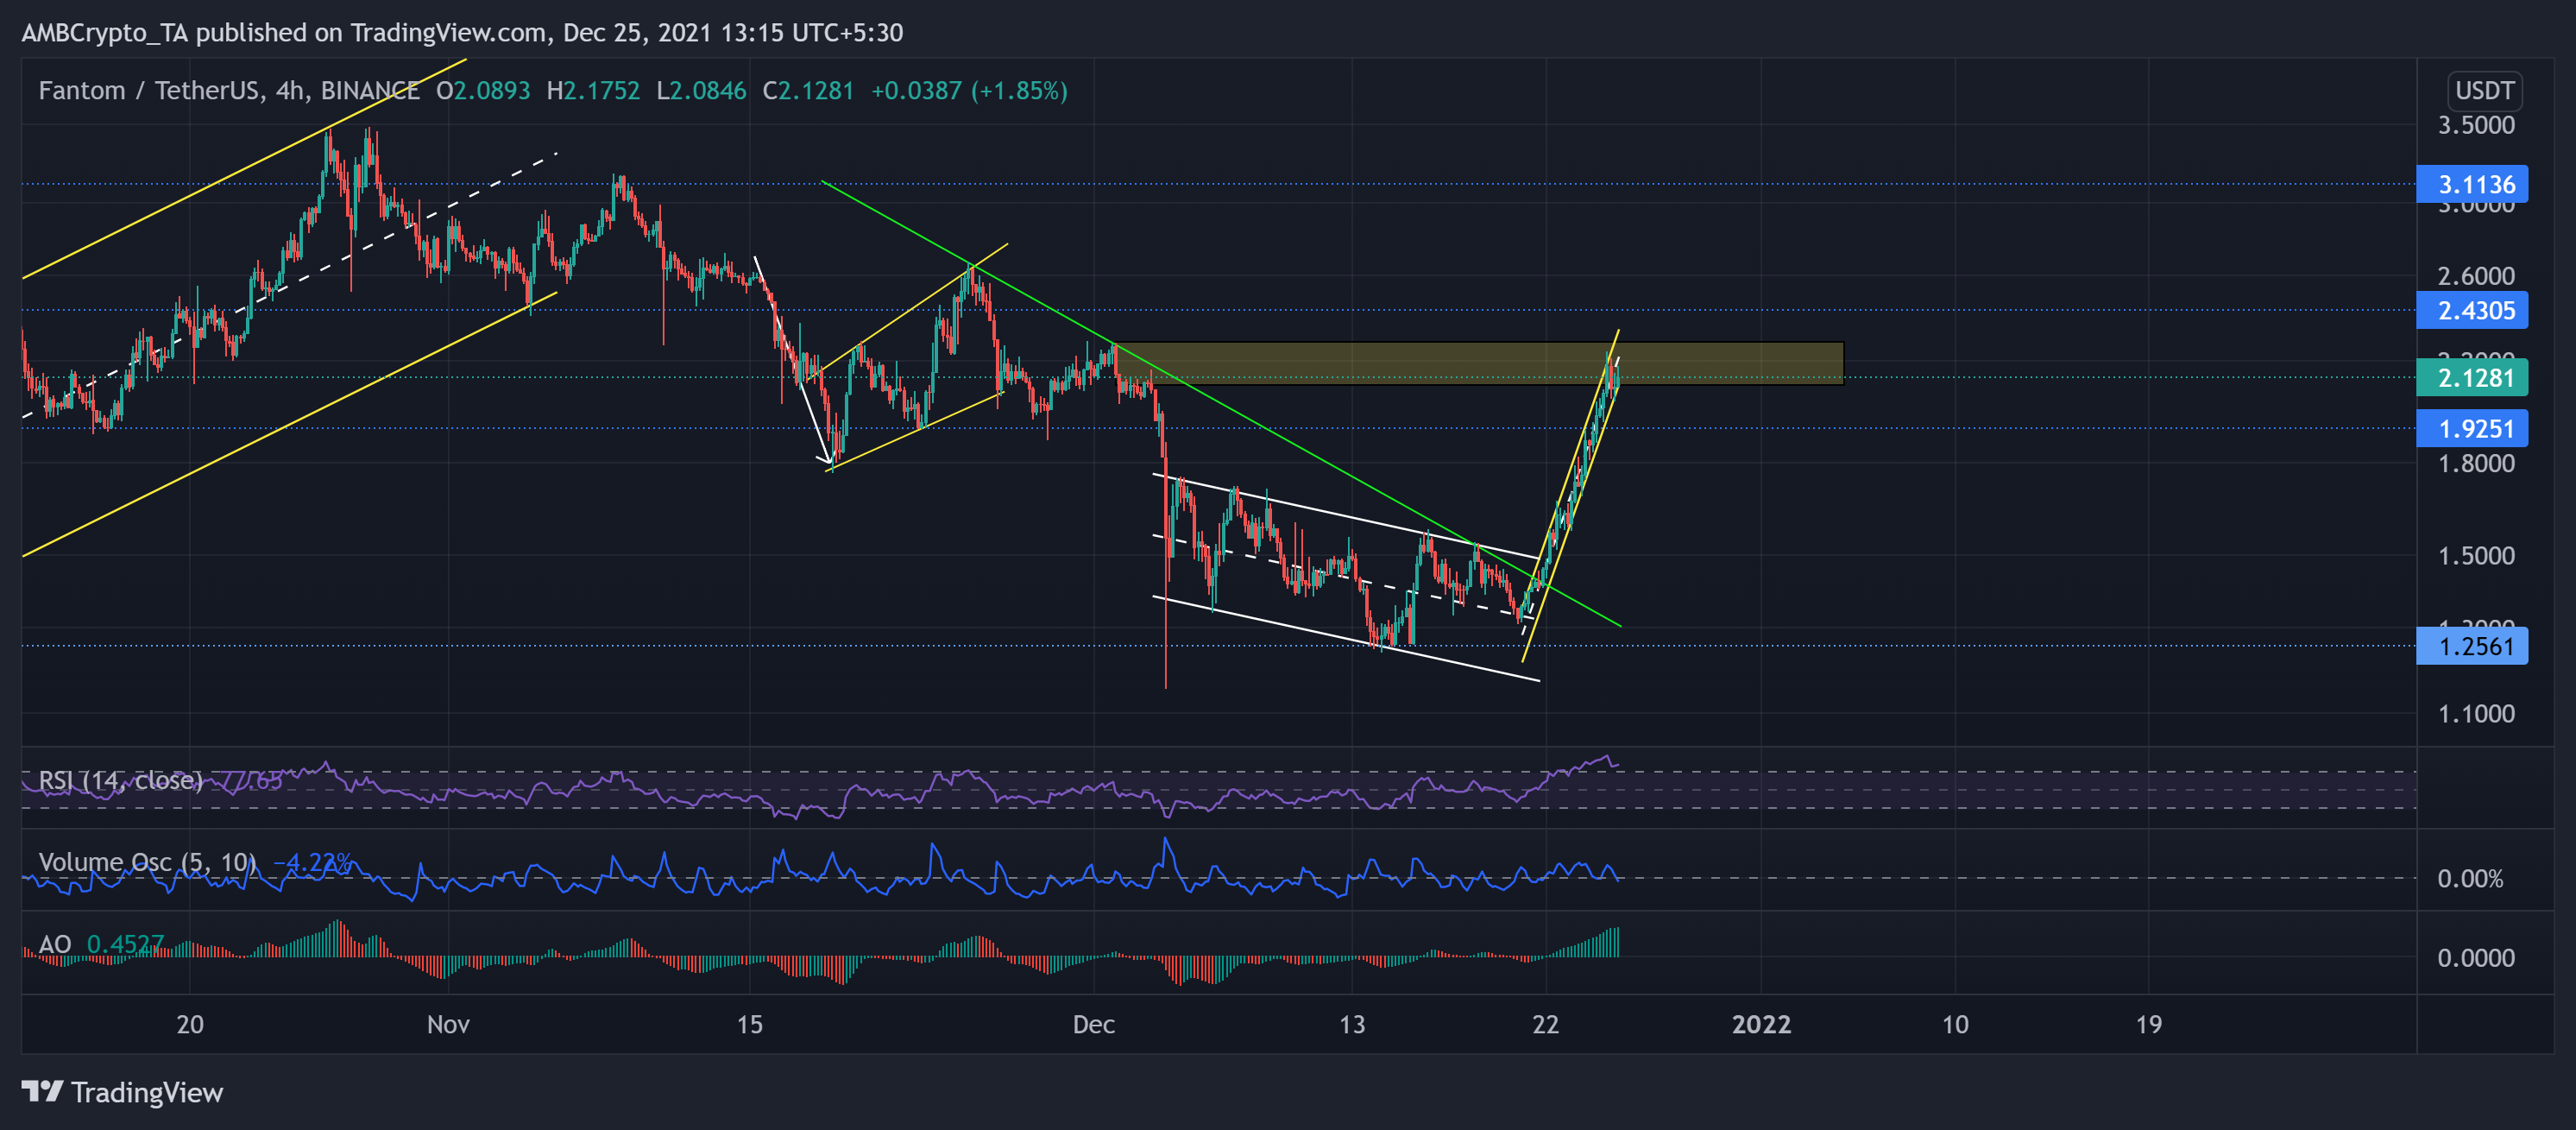Click the high value H2.1752 in header
The height and width of the screenshot is (1130, 2576).
pyautogui.click(x=593, y=91)
